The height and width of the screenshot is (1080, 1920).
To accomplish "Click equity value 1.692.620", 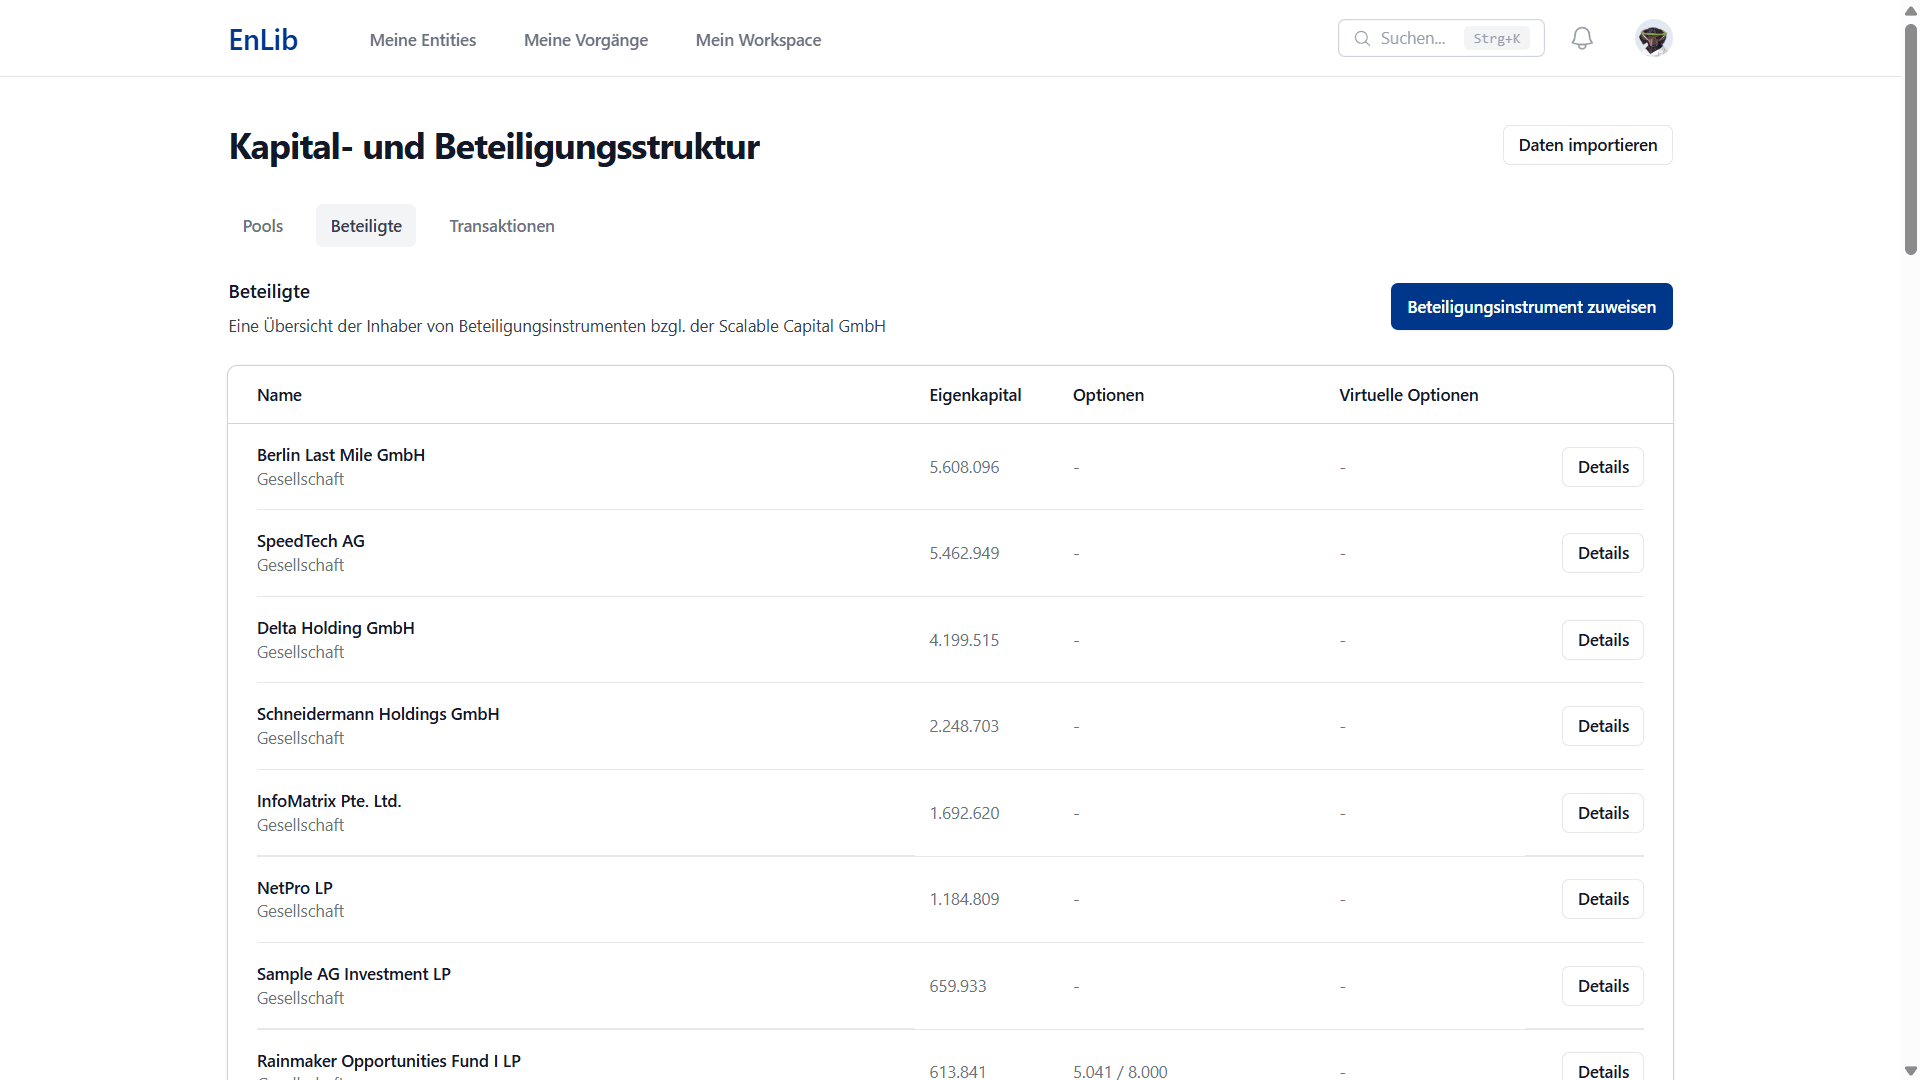I will click(964, 813).
